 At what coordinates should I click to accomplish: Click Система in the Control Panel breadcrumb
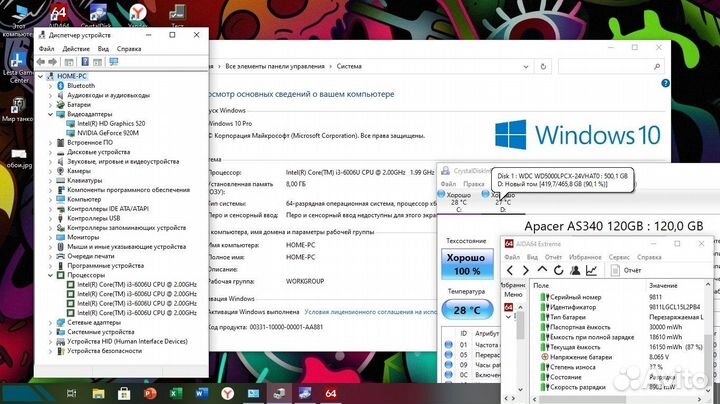click(x=349, y=67)
